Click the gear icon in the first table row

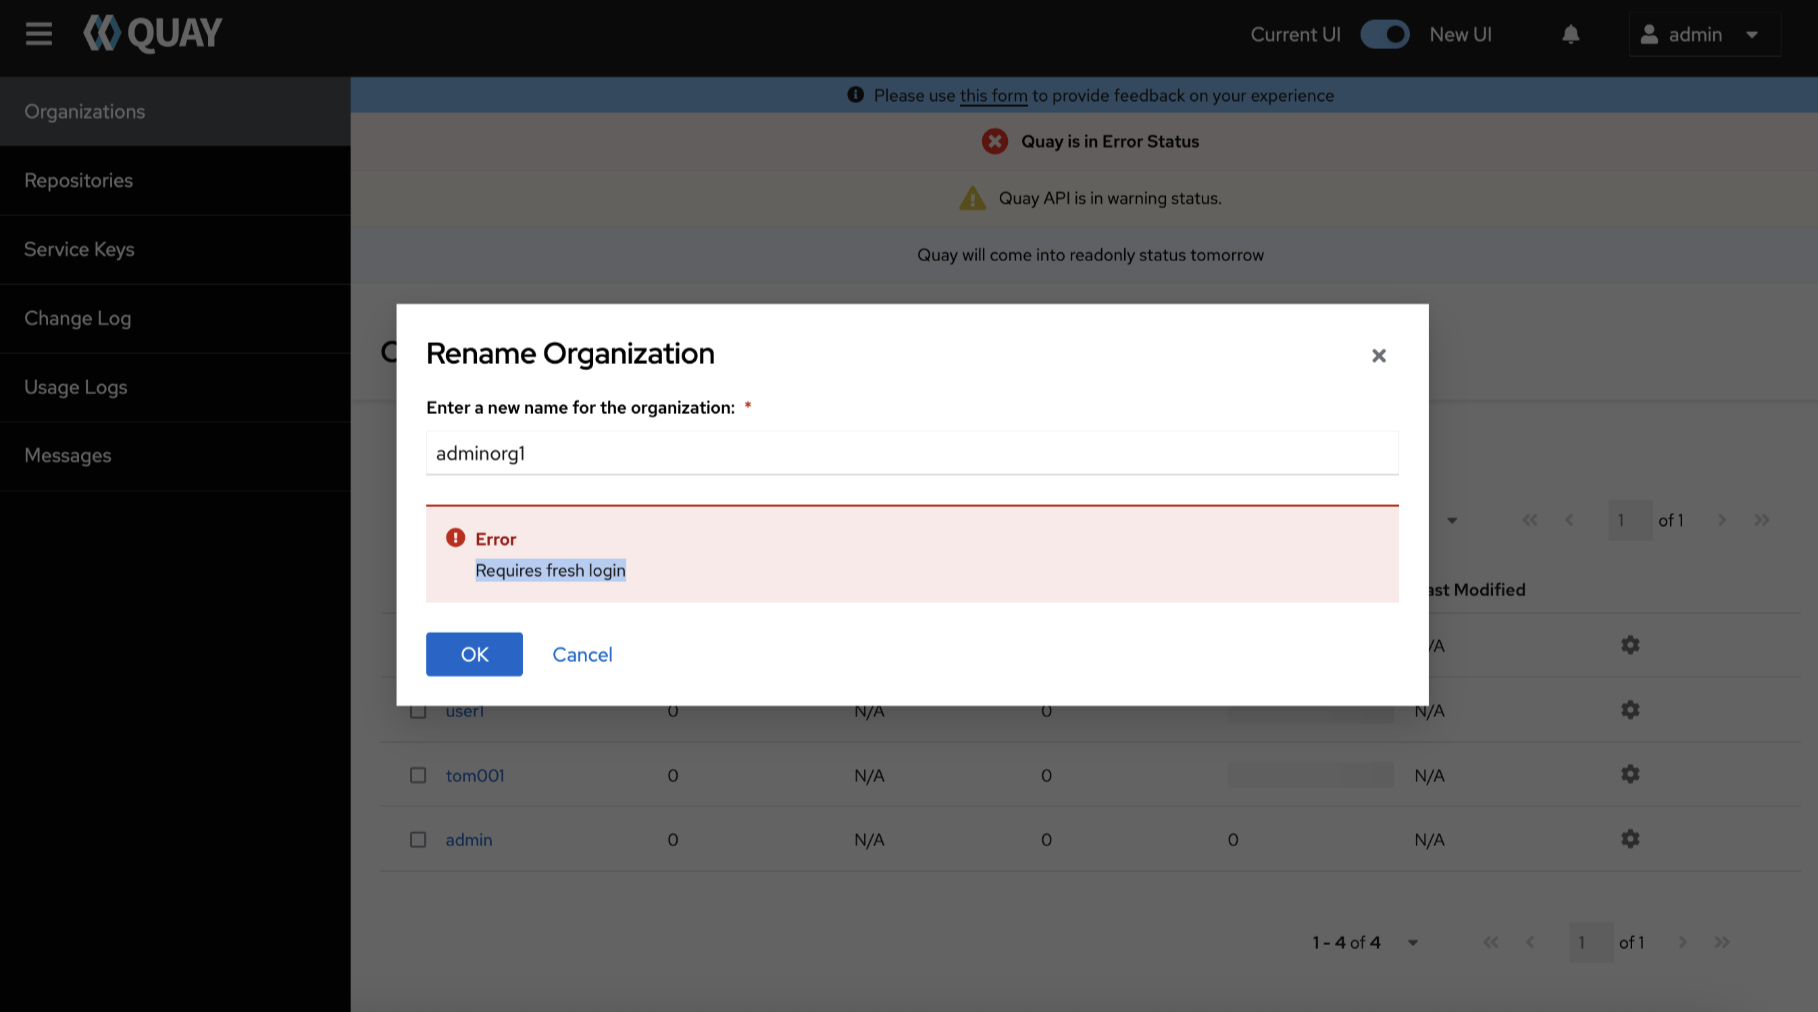coord(1629,645)
